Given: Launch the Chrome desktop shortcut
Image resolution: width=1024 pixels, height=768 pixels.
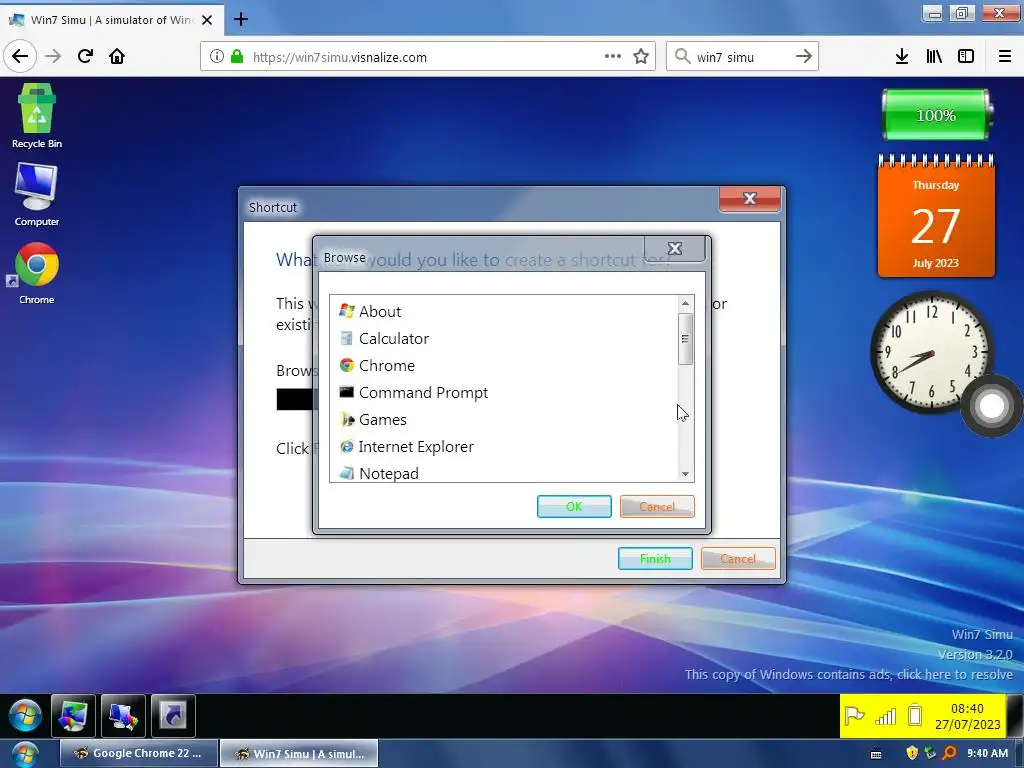Looking at the screenshot, I should 37,273.
